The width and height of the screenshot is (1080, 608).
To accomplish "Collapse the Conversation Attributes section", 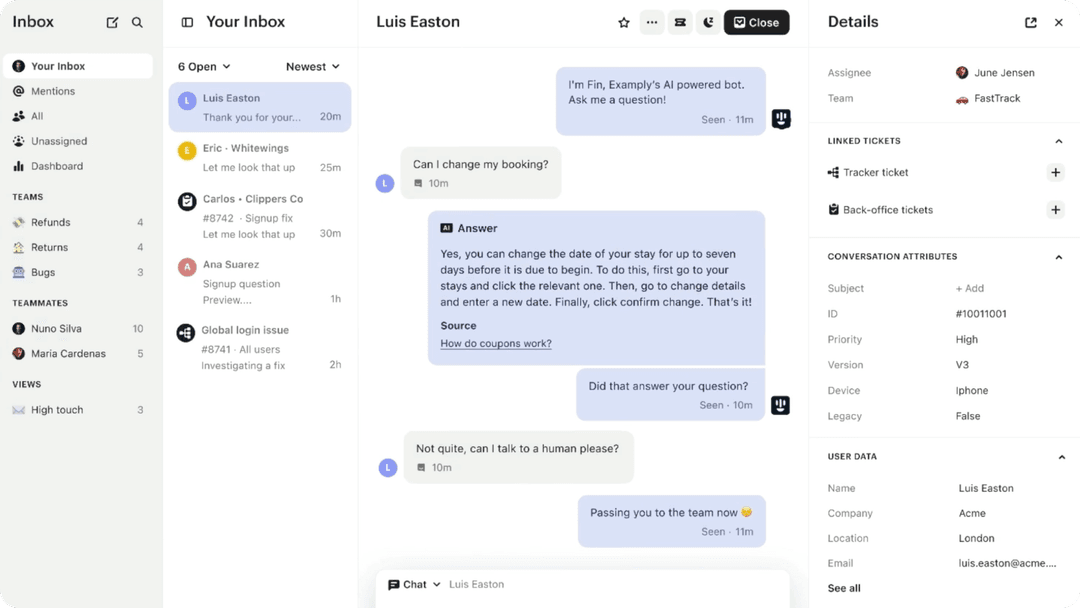I will pos(1059,256).
